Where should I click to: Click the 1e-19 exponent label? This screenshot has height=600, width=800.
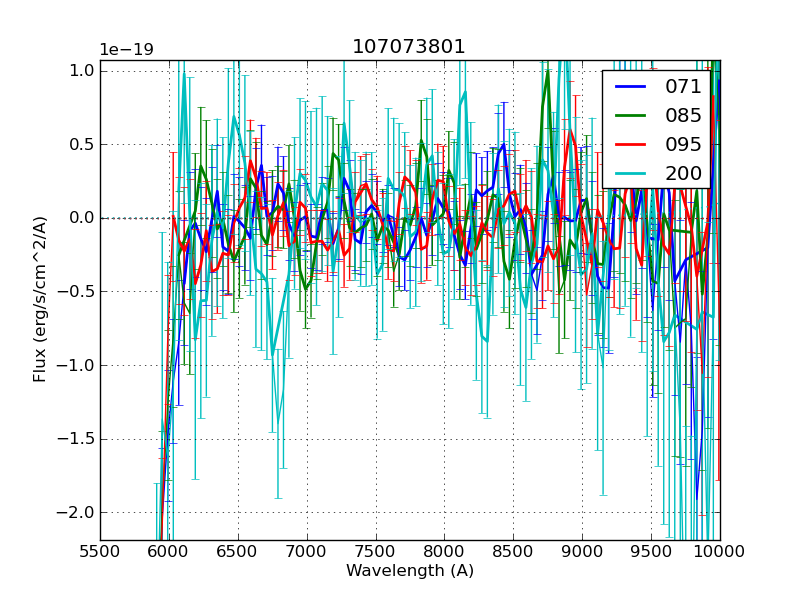tap(125, 50)
